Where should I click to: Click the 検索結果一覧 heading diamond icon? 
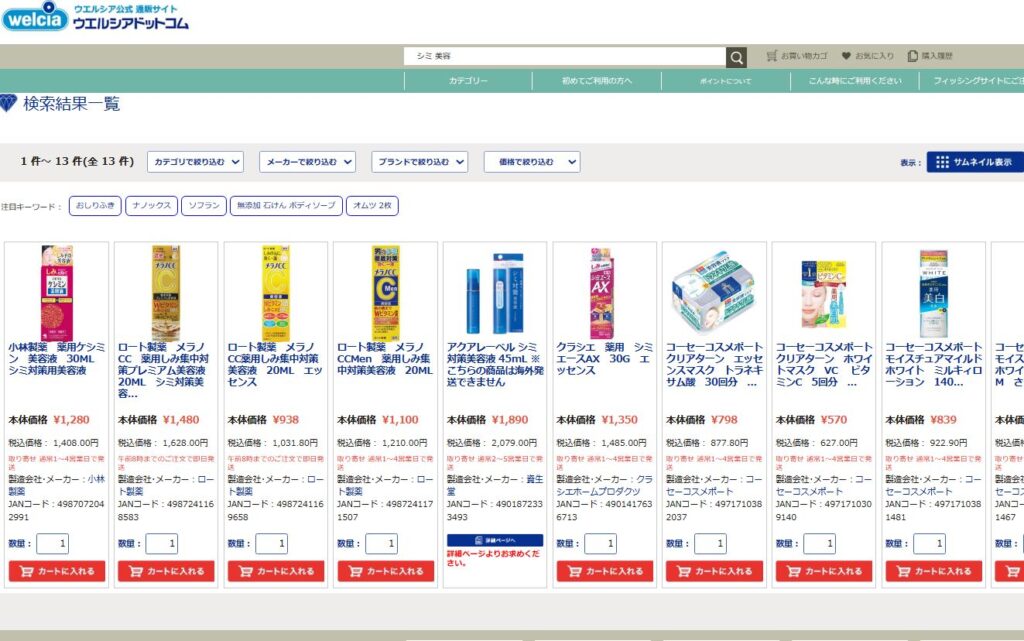coord(8,103)
